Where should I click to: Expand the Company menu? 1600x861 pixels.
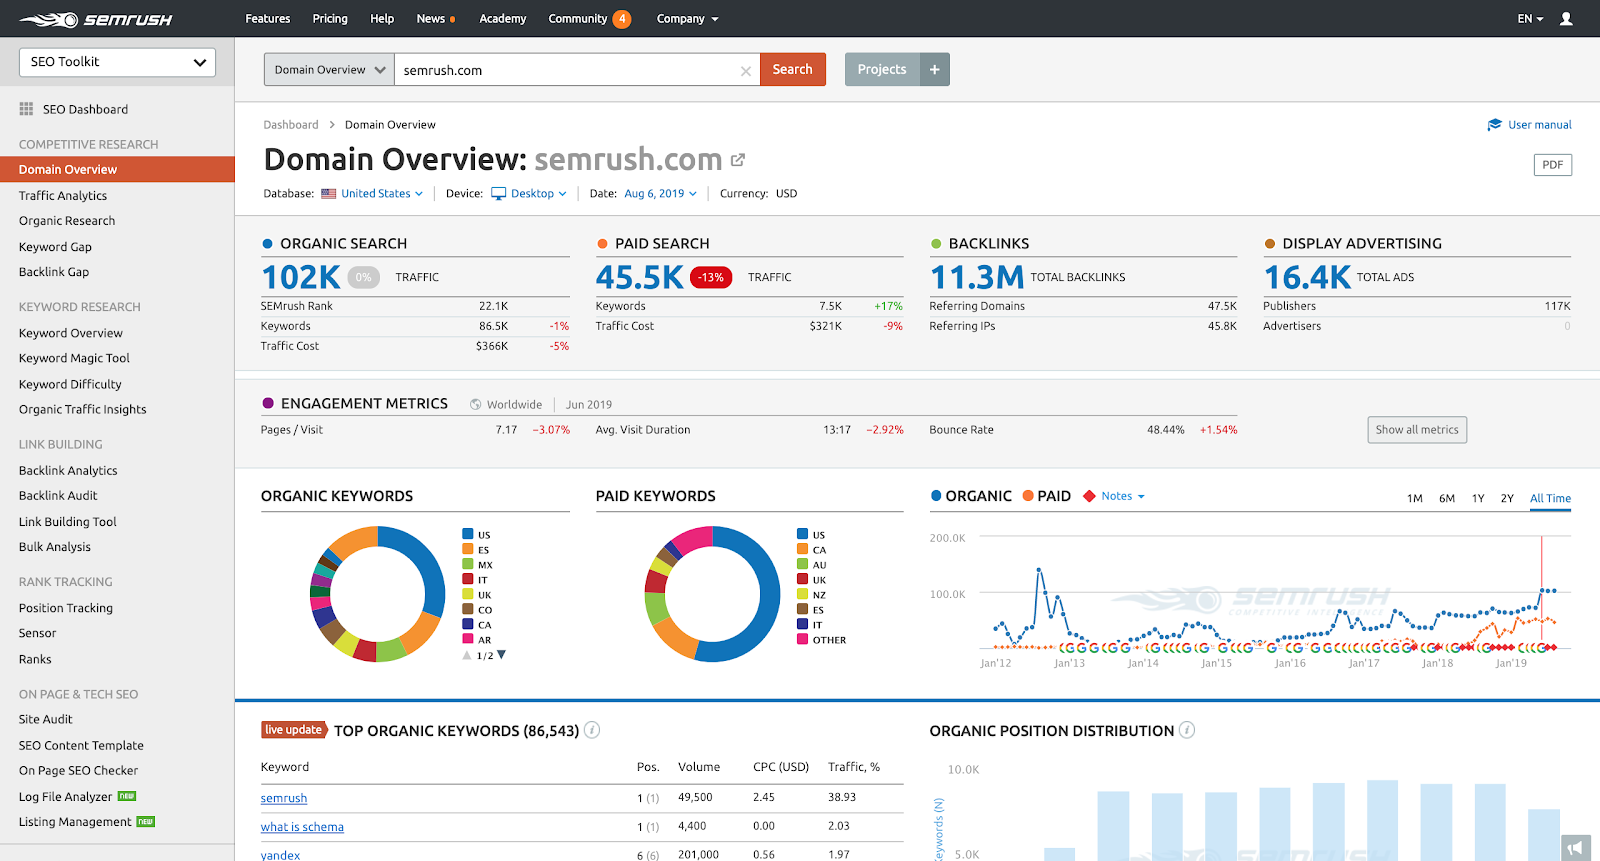coord(687,19)
